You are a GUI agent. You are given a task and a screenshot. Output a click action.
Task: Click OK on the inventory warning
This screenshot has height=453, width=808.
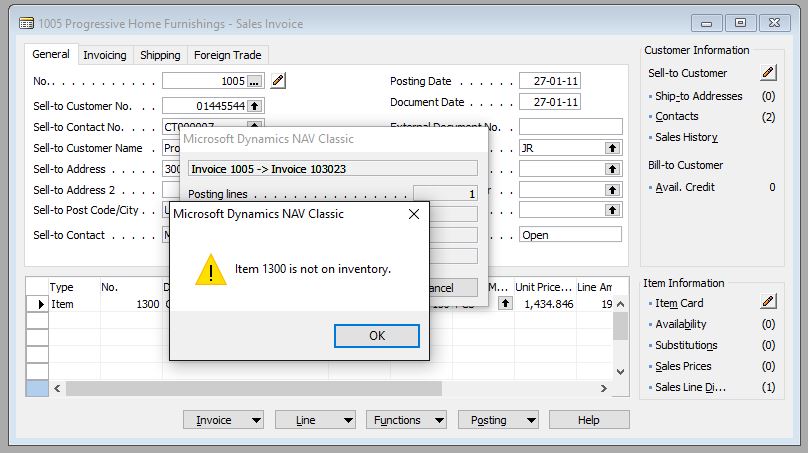(x=377, y=335)
